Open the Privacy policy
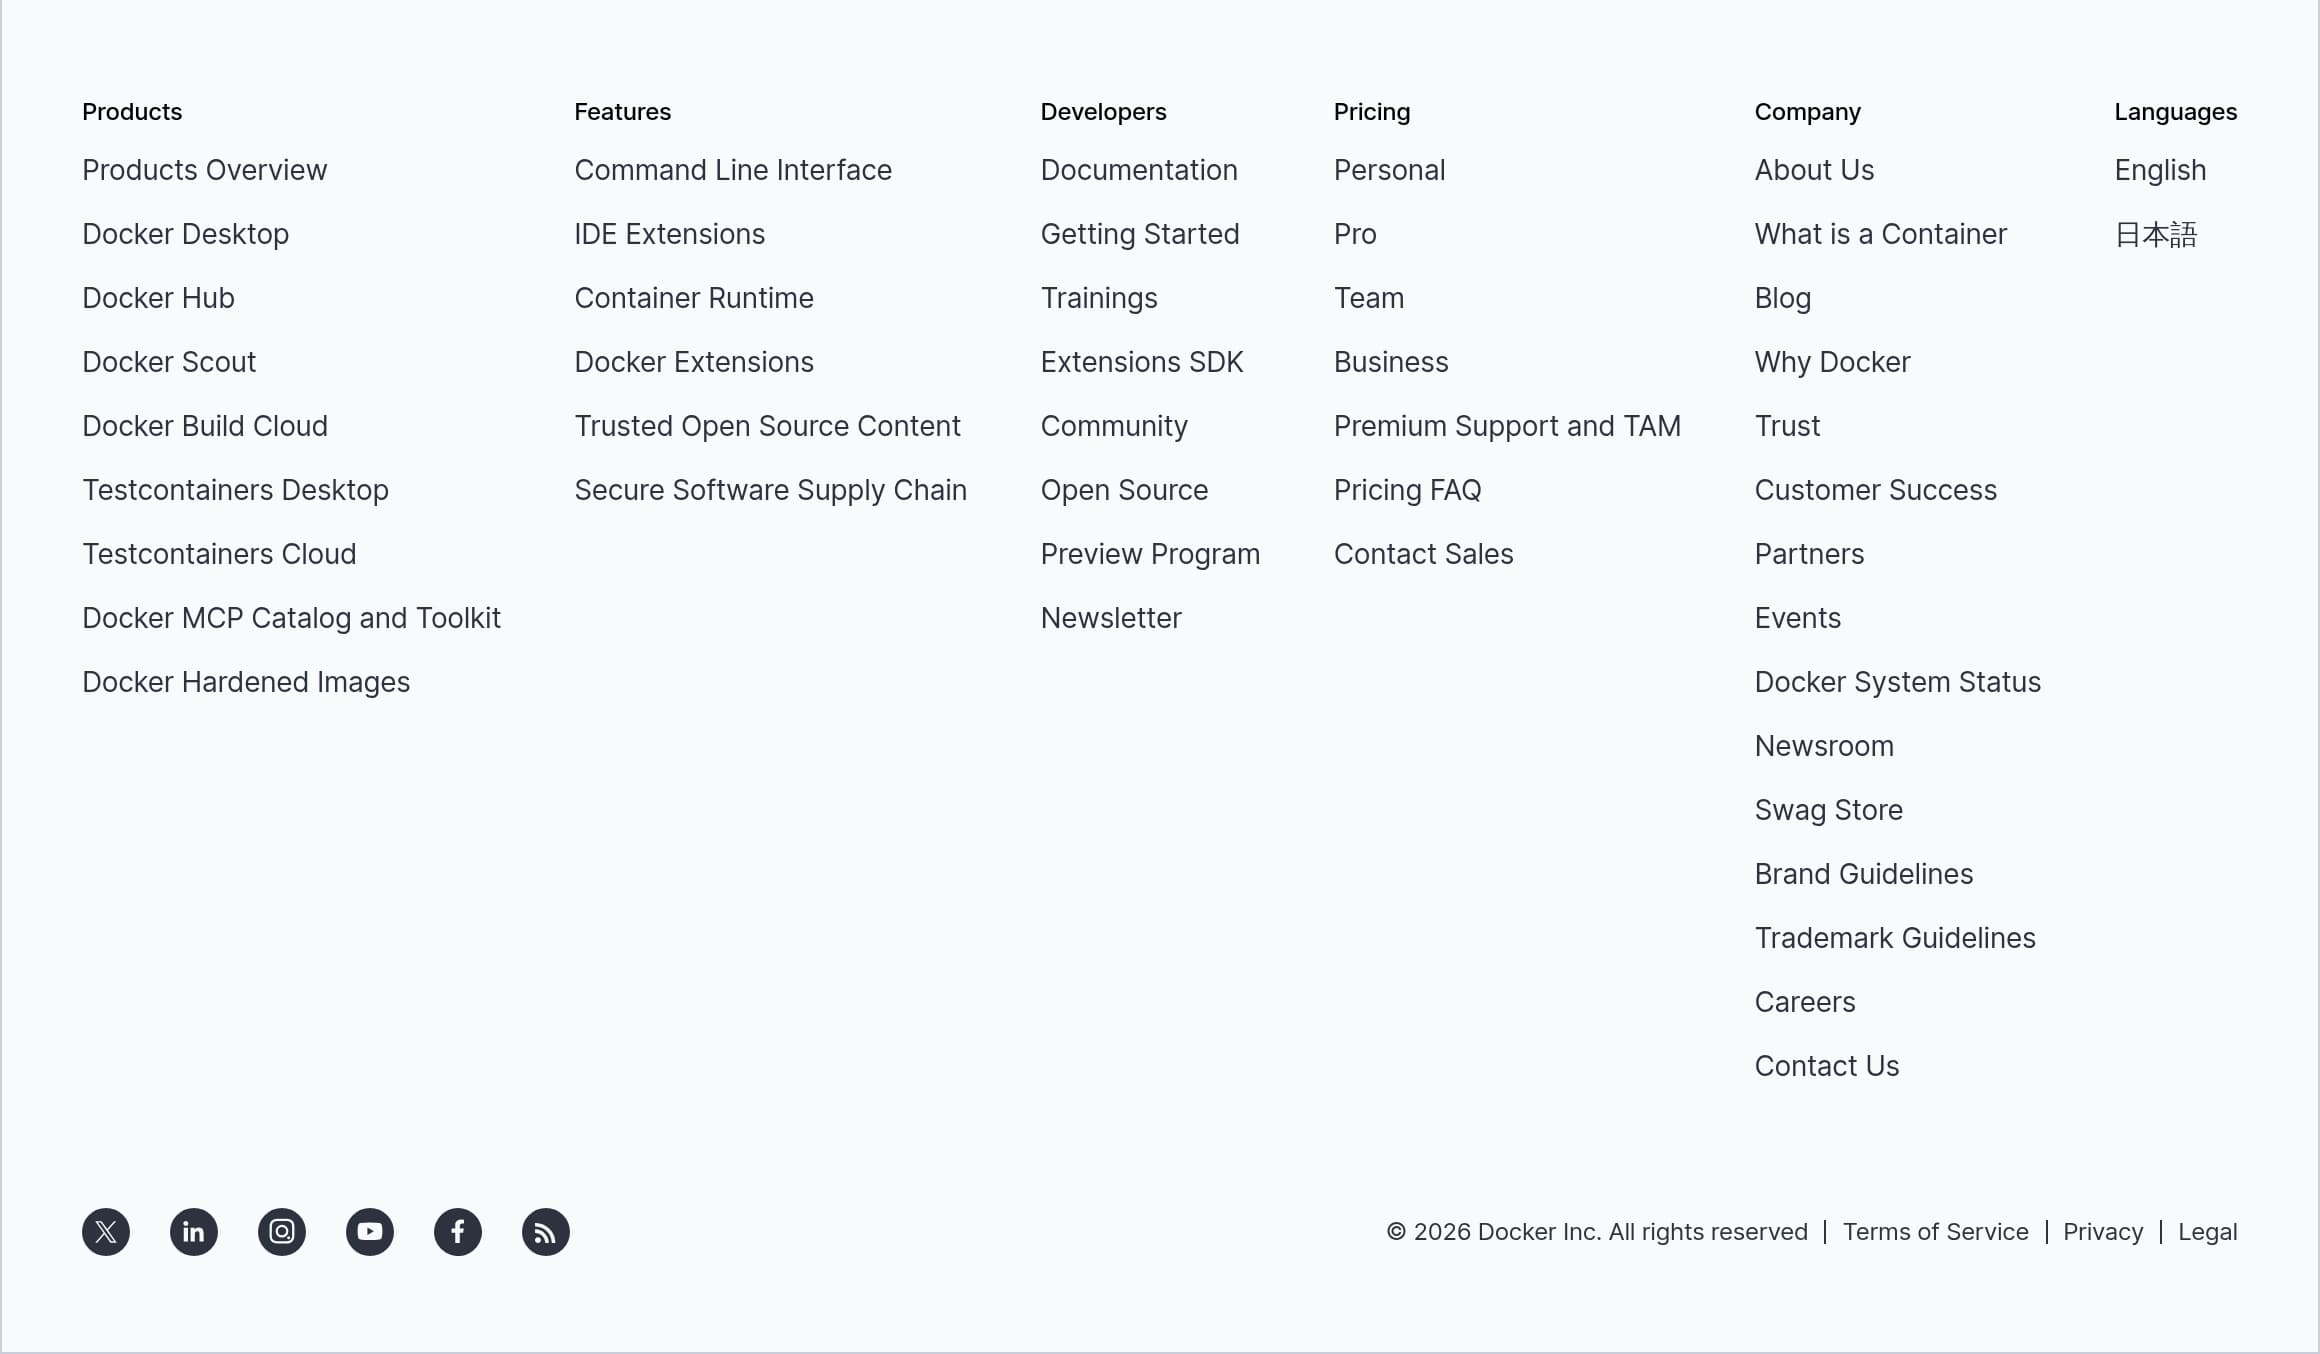Screen dimensions: 2320x1354 [2102, 1232]
